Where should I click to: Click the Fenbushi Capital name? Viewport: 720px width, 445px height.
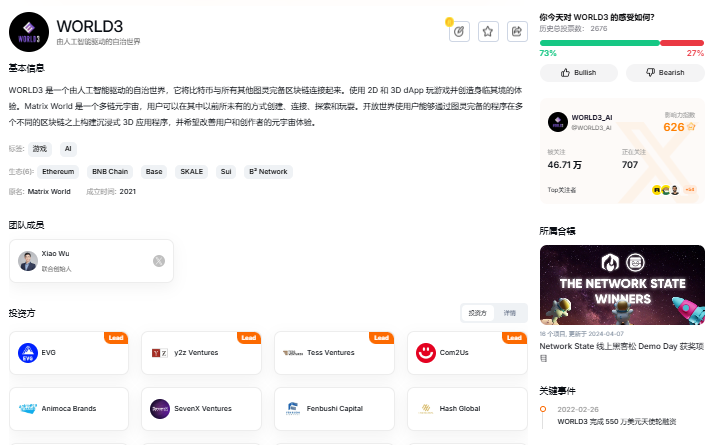click(x=335, y=409)
